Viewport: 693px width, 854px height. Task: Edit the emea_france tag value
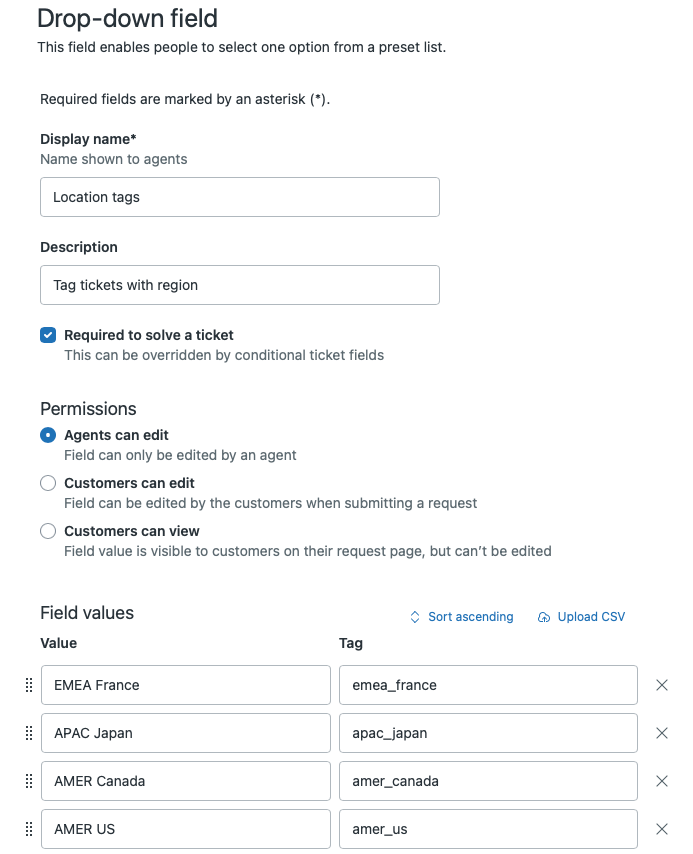pos(488,685)
